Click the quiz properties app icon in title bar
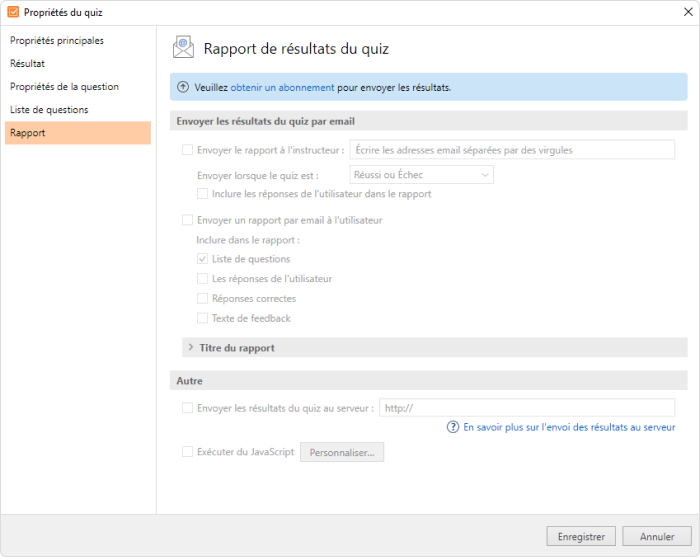 (x=13, y=12)
